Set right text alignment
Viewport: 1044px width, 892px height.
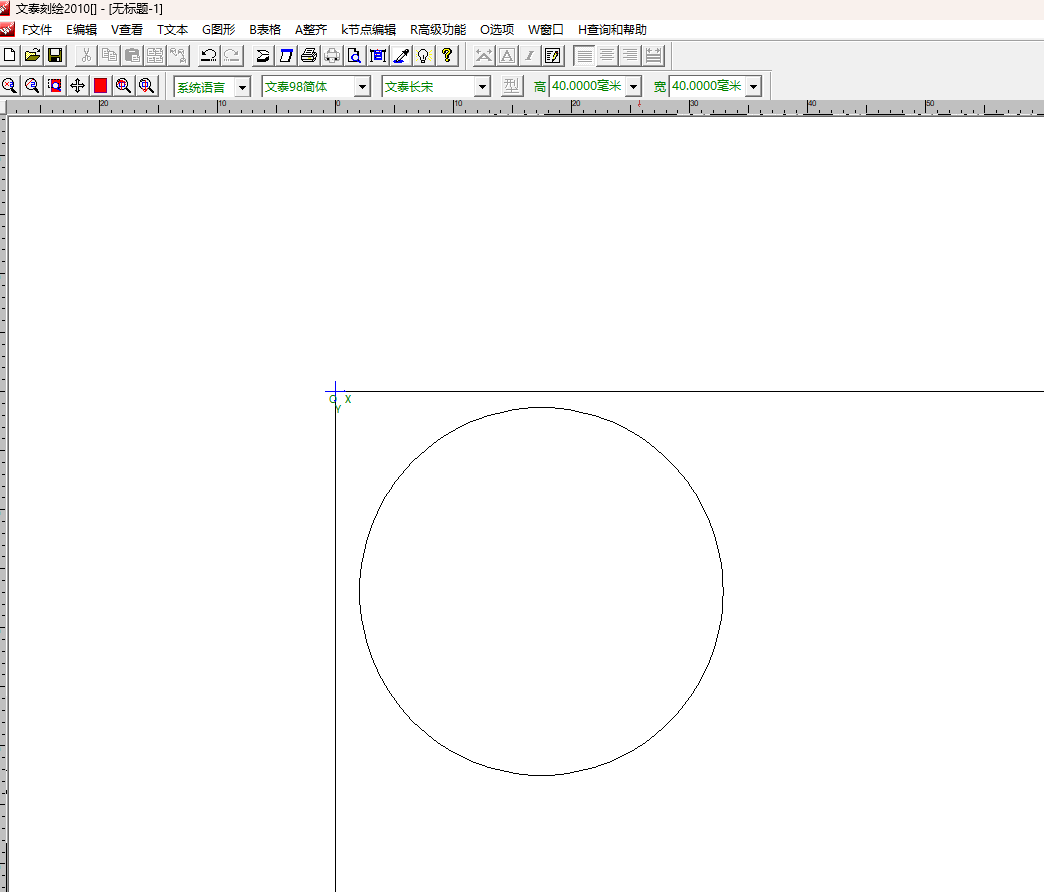(630, 55)
